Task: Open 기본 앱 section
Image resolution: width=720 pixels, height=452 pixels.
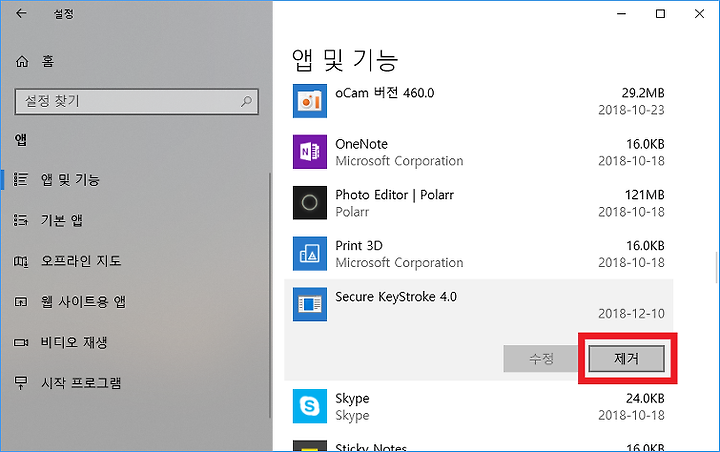Action: 62,220
